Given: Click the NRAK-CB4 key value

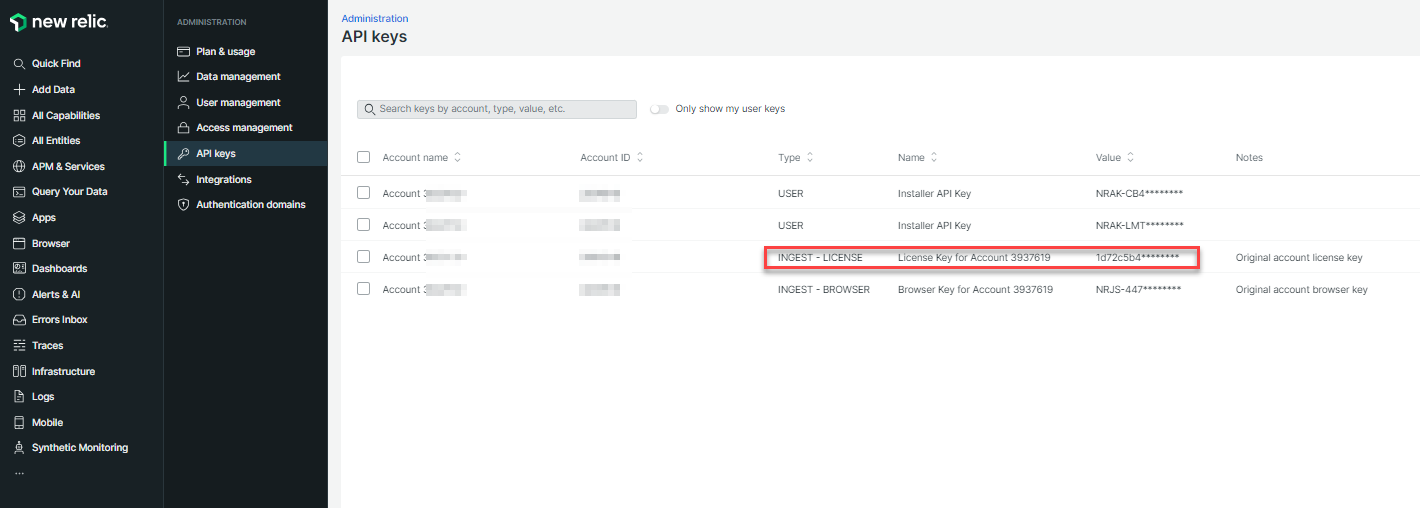Looking at the screenshot, I should pos(1140,194).
